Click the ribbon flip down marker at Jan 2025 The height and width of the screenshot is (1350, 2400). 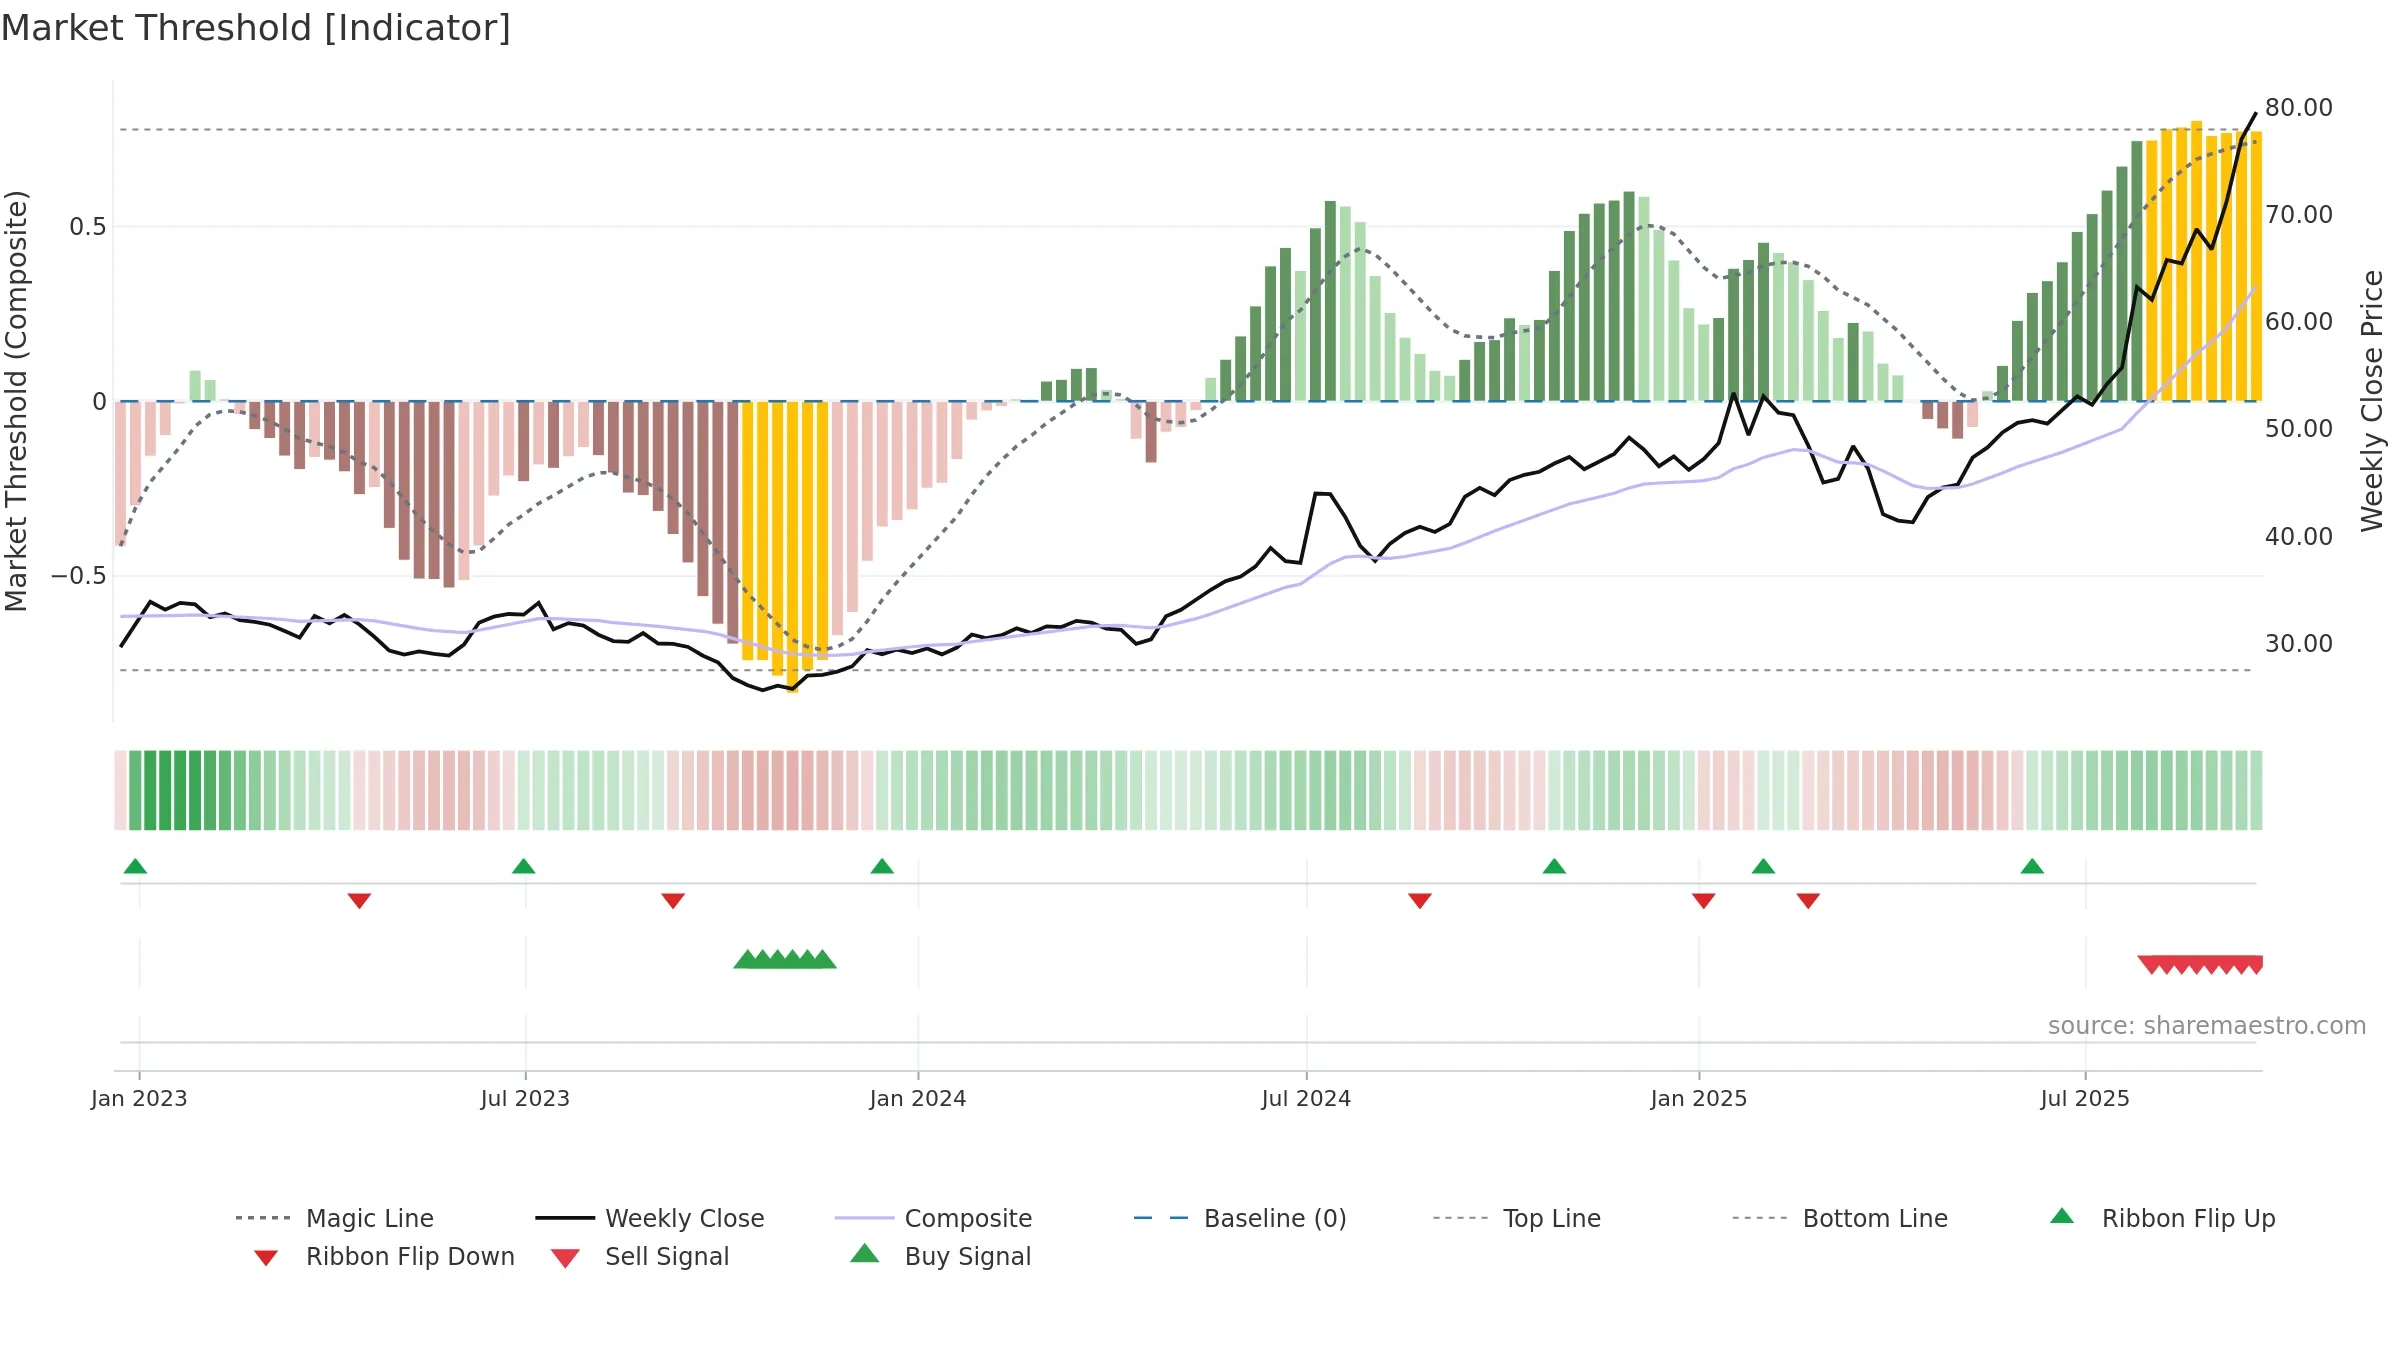1704,901
